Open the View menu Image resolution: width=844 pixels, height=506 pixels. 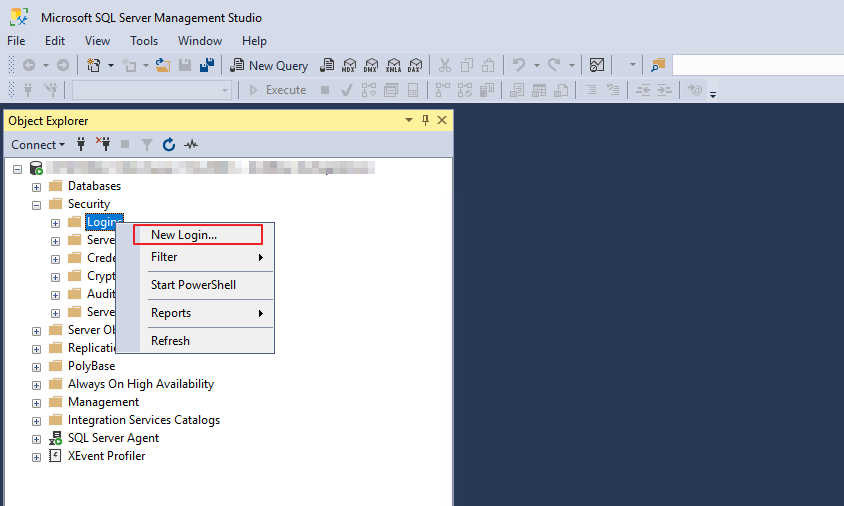click(97, 41)
